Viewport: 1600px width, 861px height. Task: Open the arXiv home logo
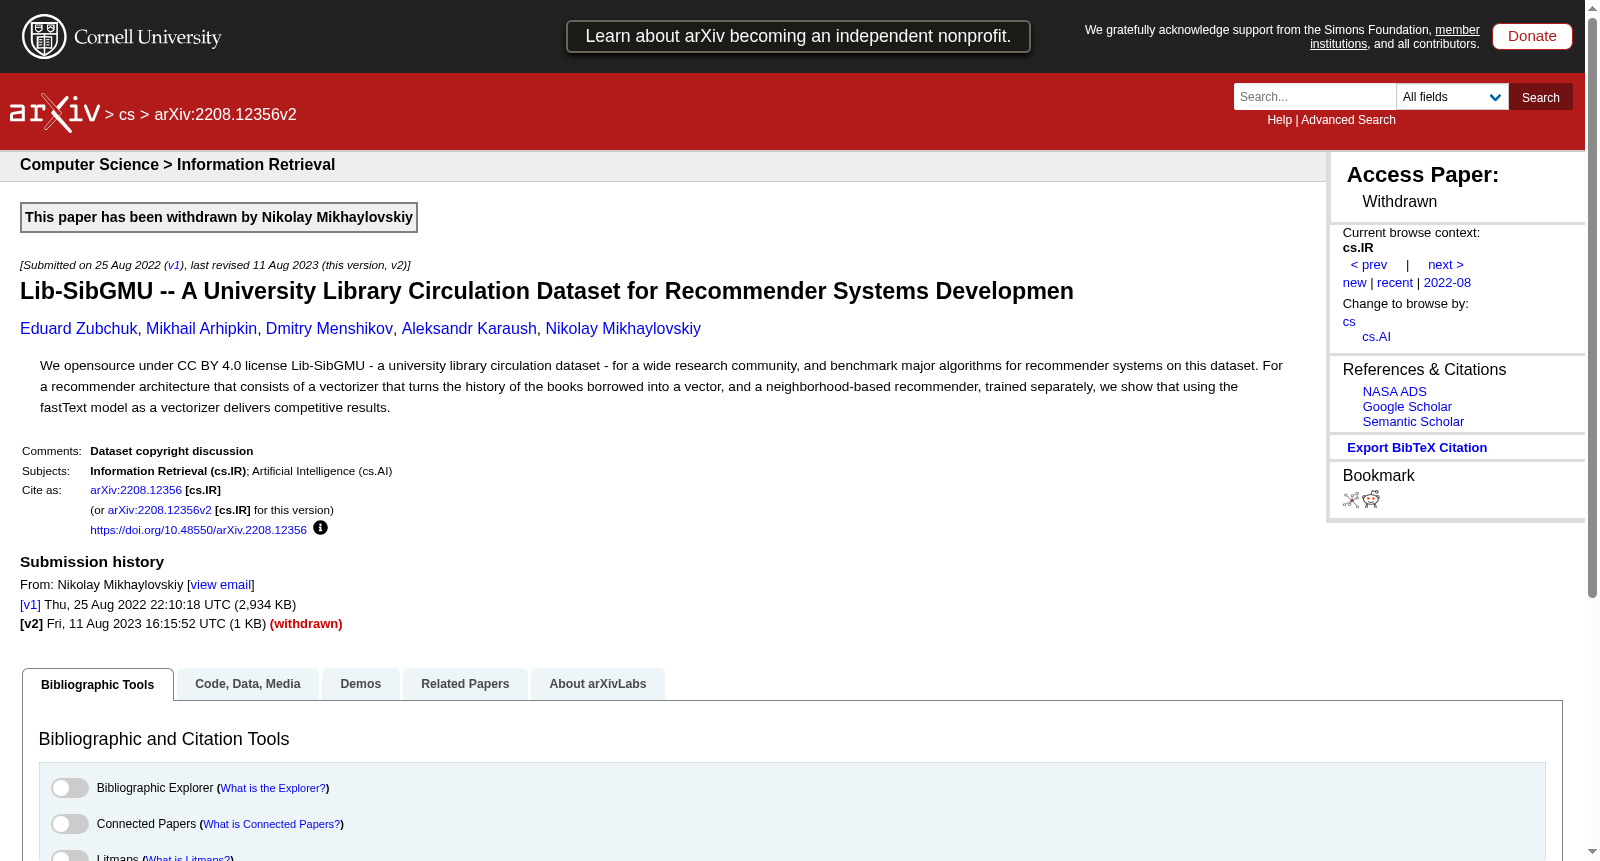pos(55,113)
